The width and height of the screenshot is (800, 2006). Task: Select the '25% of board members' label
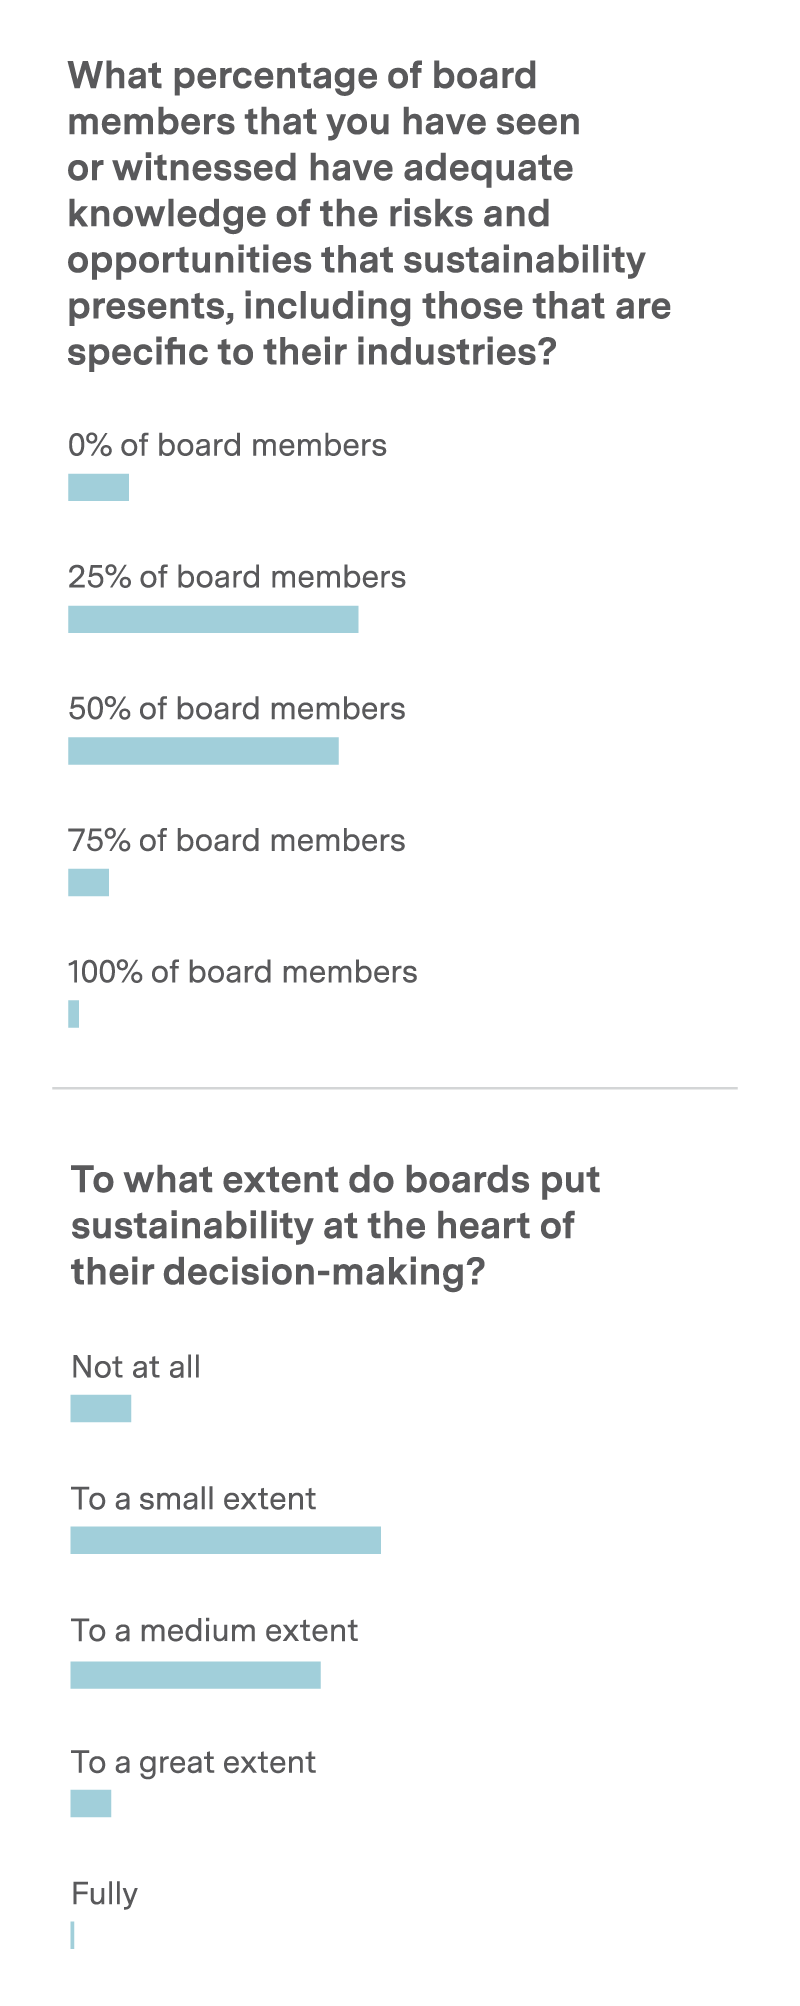pos(237,577)
